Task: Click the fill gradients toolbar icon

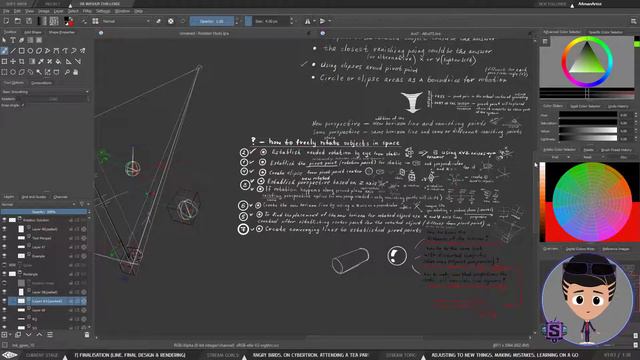Action: pyautogui.click(x=42, y=21)
